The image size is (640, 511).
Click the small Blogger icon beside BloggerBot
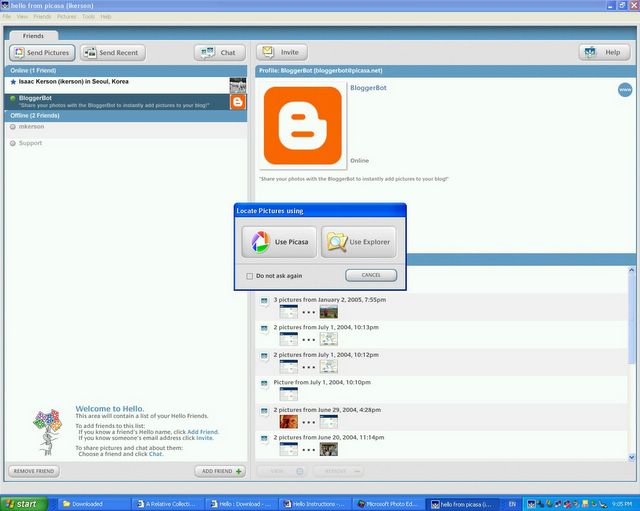click(238, 102)
